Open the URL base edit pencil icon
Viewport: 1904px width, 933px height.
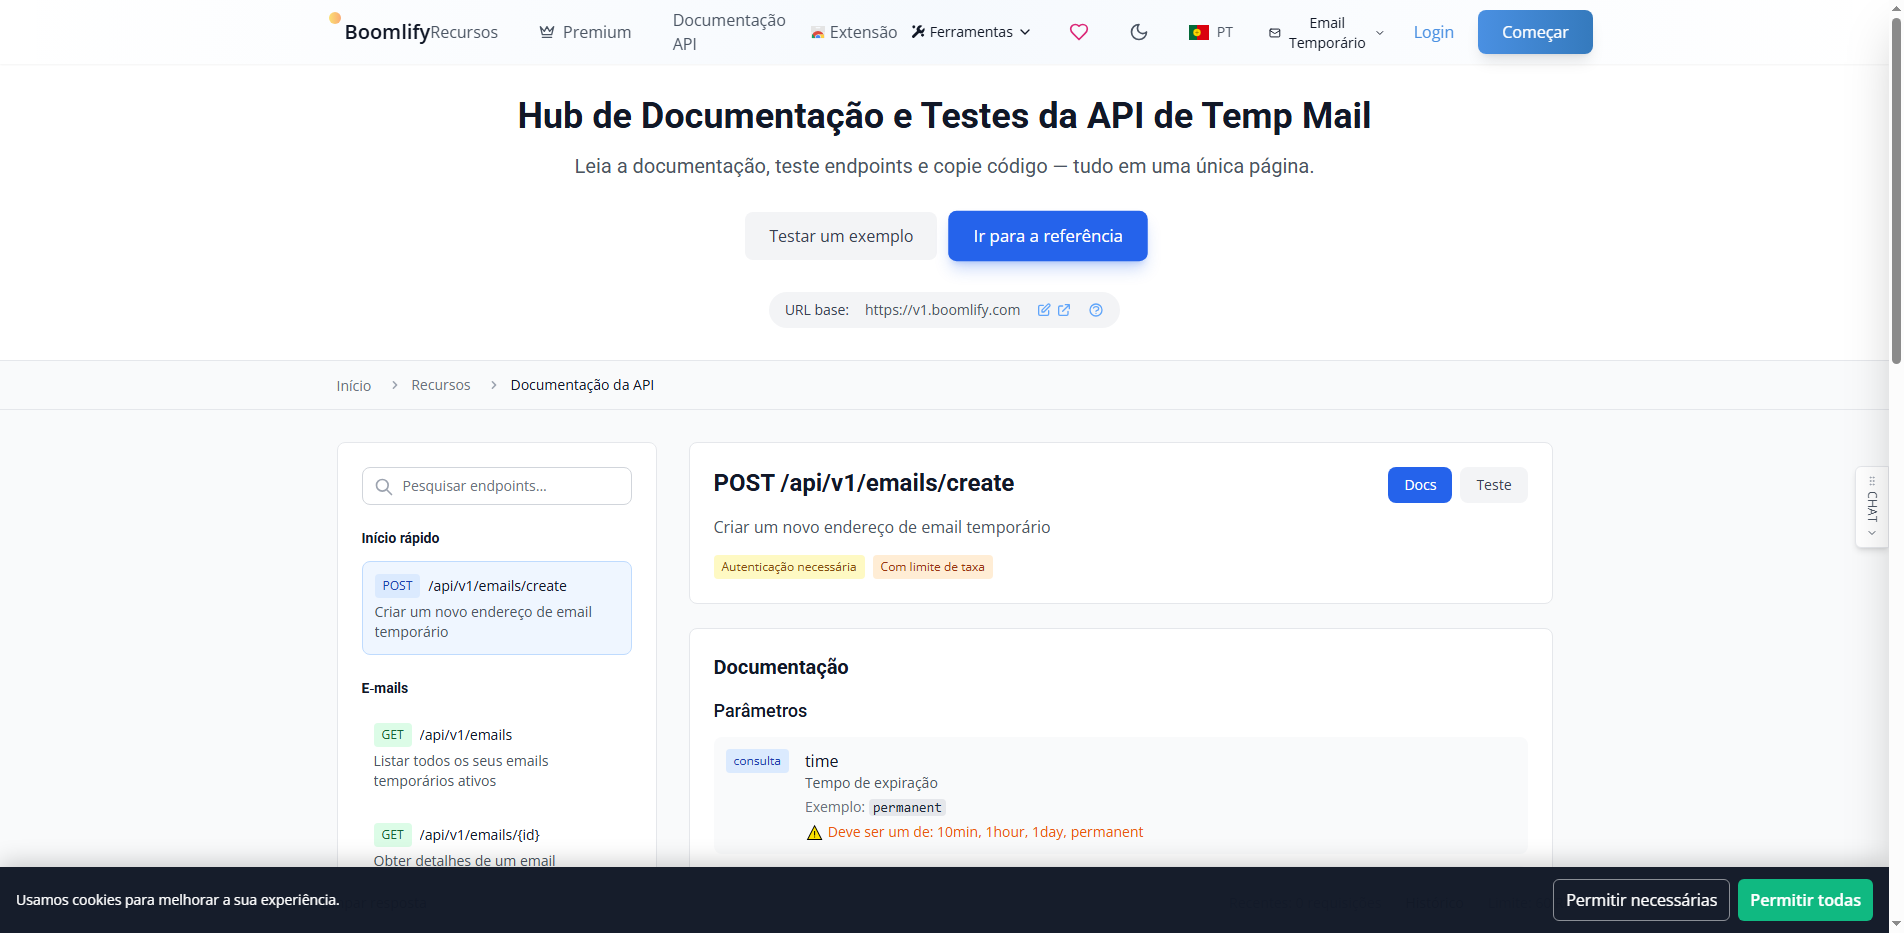[1043, 310]
